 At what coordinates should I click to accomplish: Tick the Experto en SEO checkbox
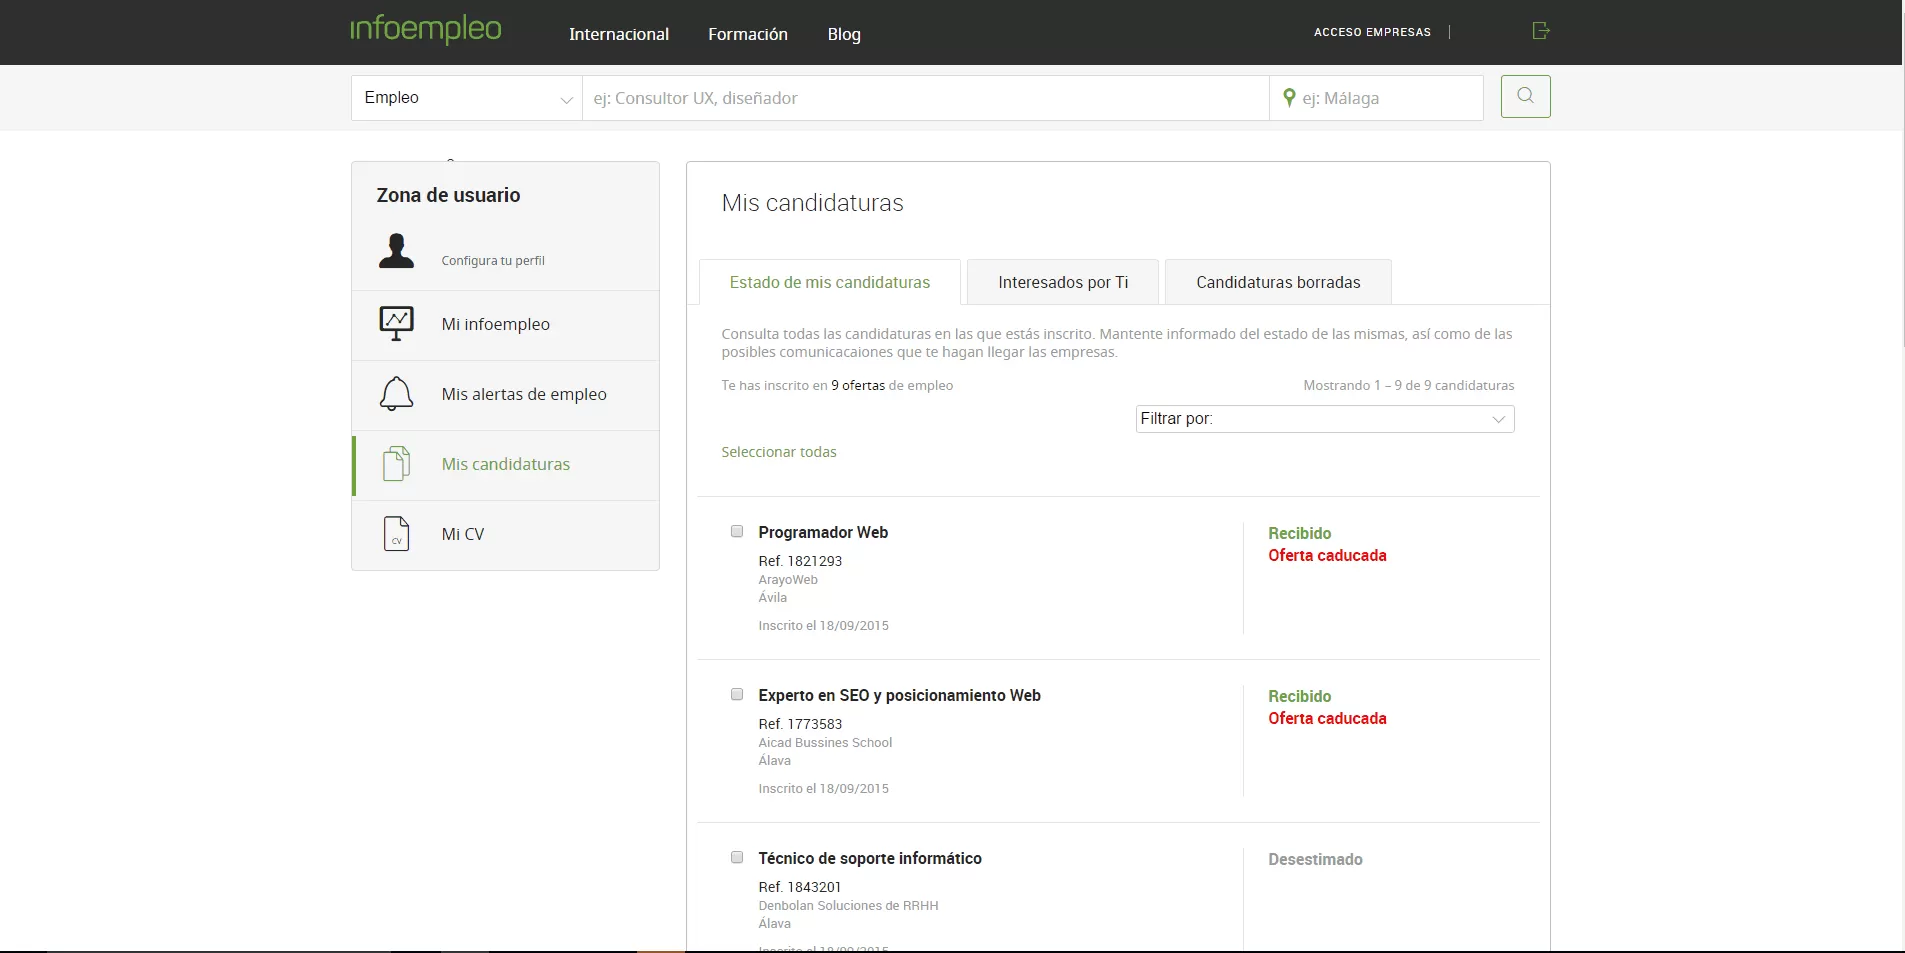[x=737, y=694]
